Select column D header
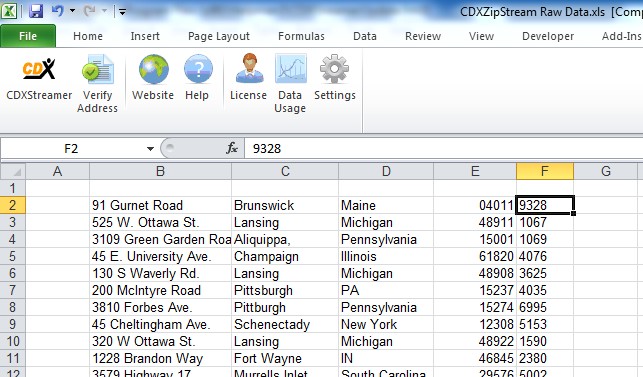Screen dimensions: 643x377 pos(386,171)
